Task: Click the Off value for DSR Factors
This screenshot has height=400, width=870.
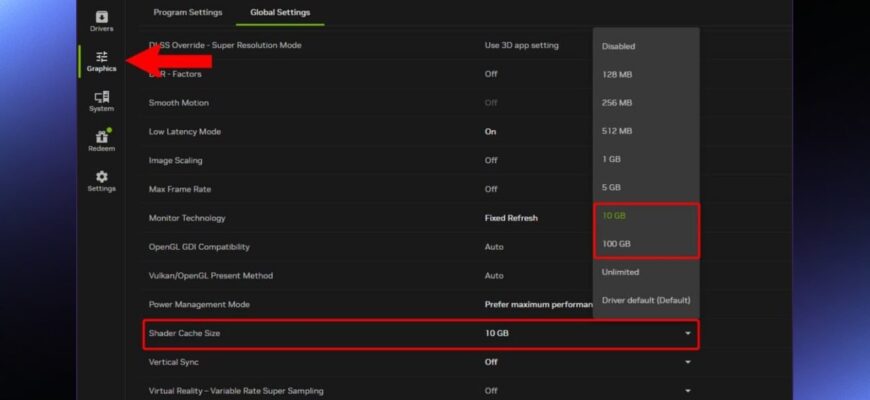Action: pyautogui.click(x=491, y=74)
